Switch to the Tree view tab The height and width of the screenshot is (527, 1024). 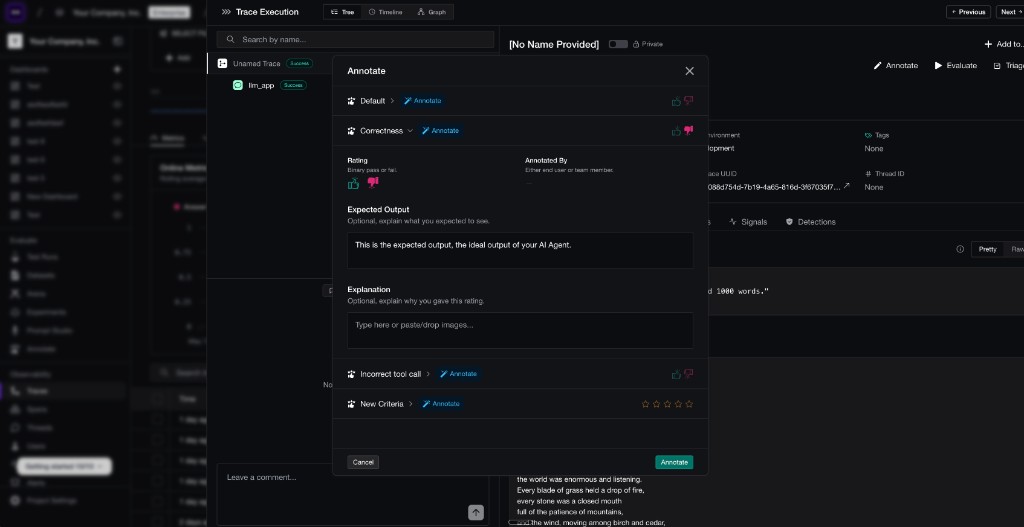[x=342, y=12]
